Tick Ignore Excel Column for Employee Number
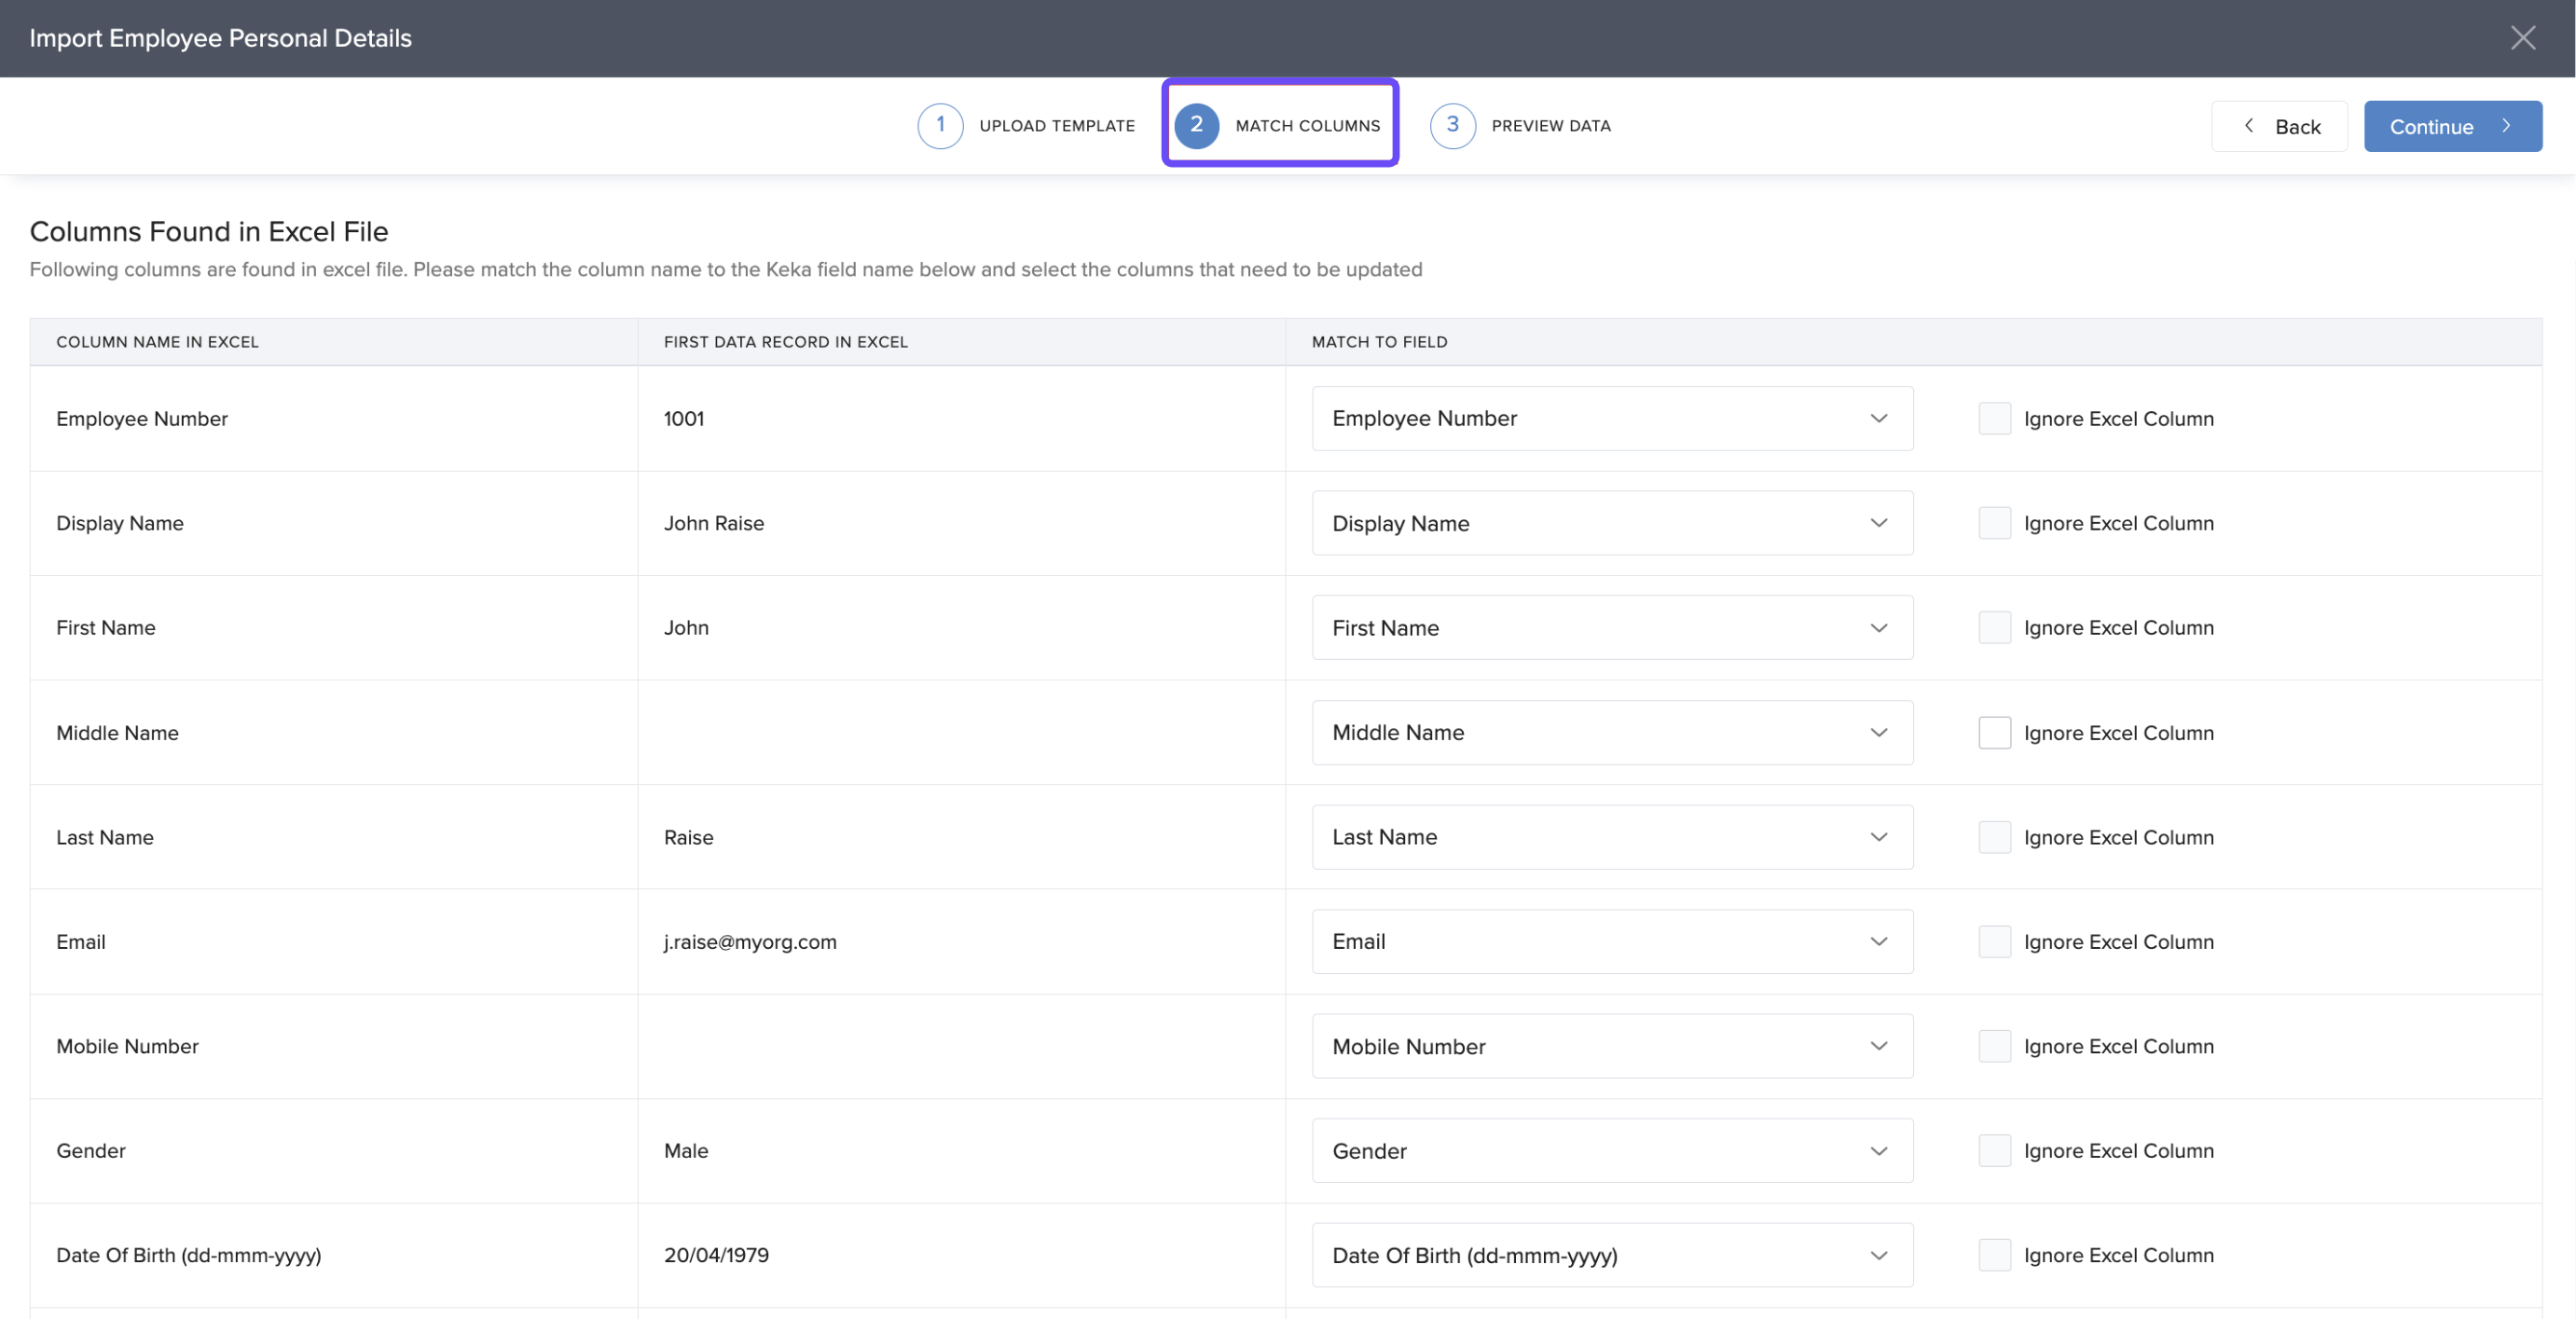This screenshot has height=1319, width=2576. coord(1994,418)
